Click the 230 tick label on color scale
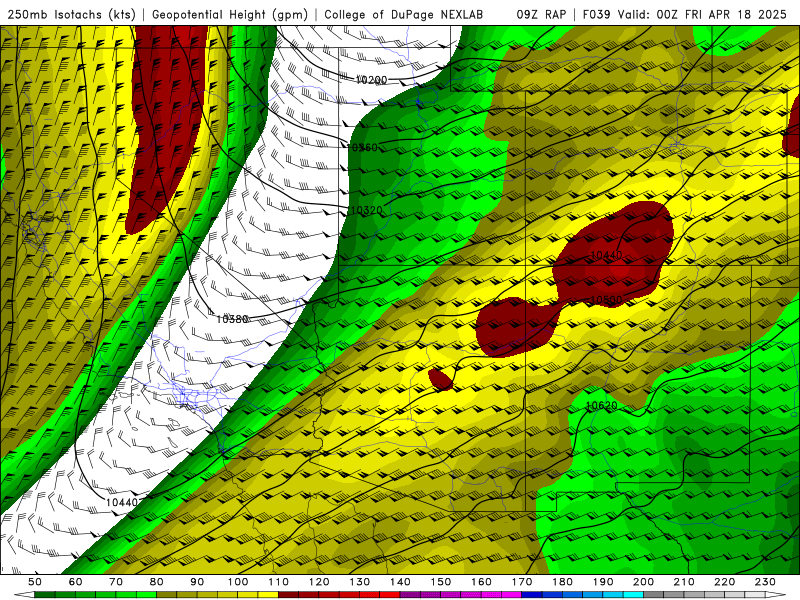The width and height of the screenshot is (800, 600). click(765, 582)
